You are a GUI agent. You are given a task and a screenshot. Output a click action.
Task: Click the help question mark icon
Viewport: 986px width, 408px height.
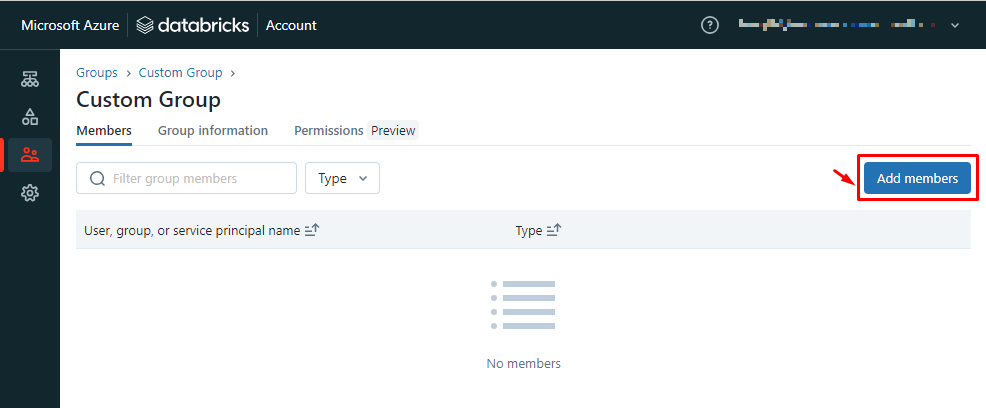(710, 25)
